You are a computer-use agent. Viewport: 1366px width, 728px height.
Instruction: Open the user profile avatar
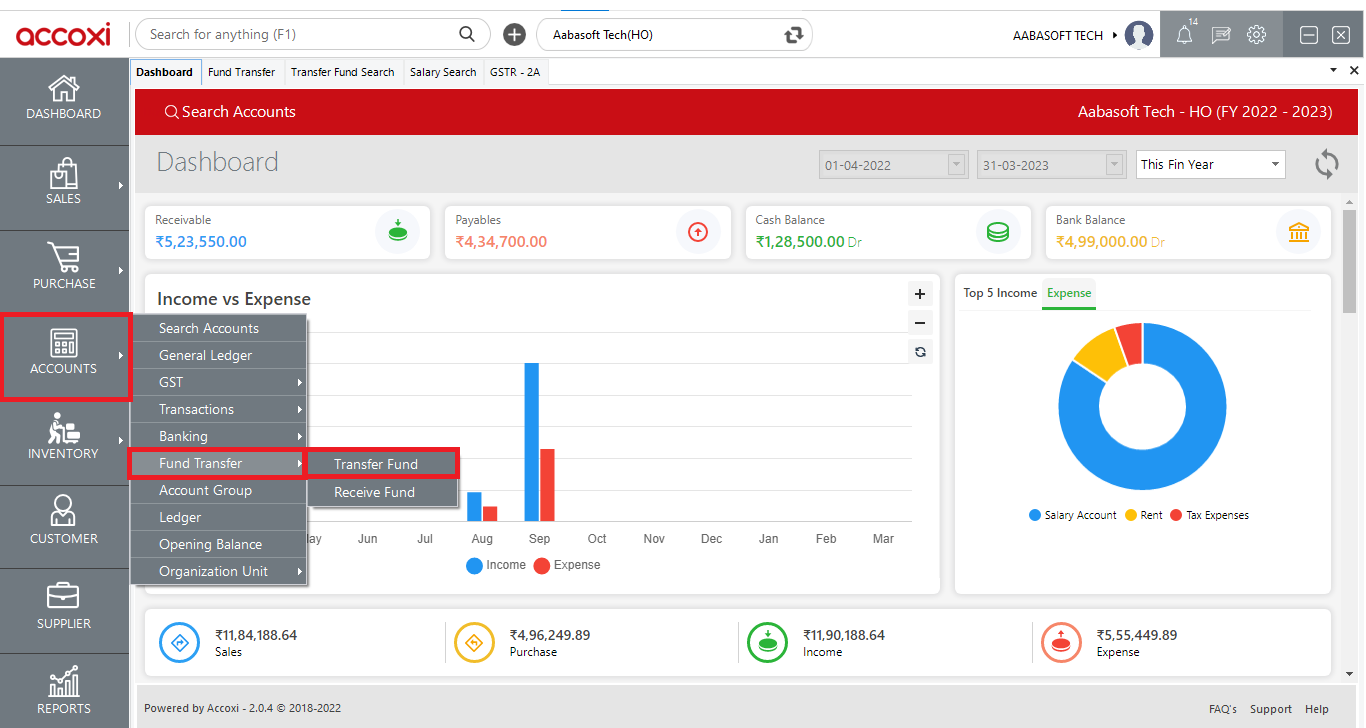[x=1139, y=35]
